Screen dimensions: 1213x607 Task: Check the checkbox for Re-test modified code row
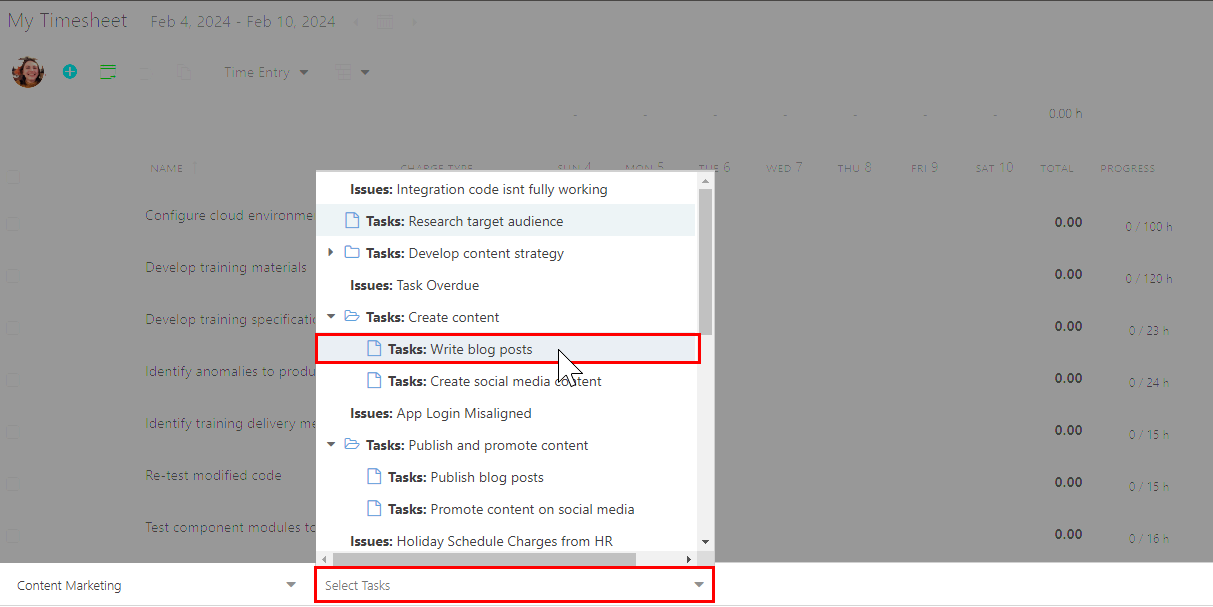(x=13, y=483)
